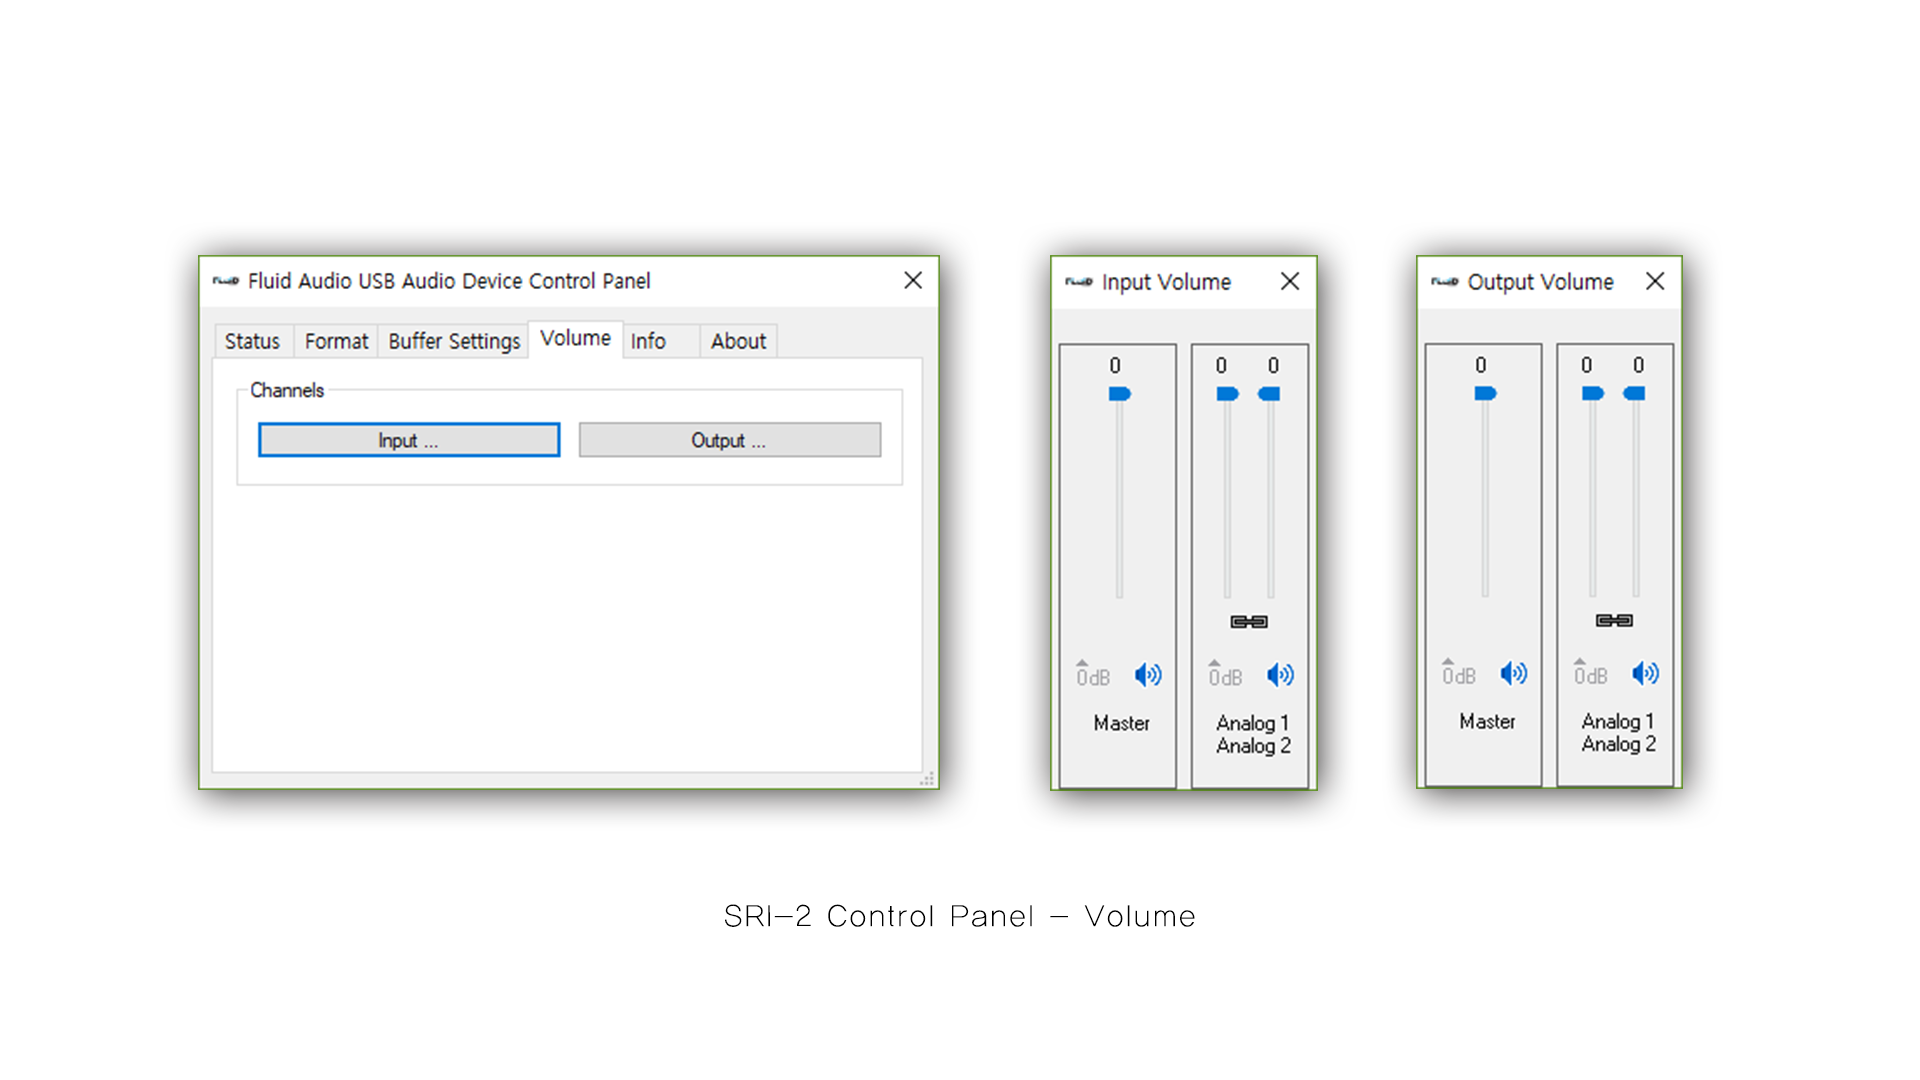The image size is (1920, 1080).
Task: Open the About tab
Action: [x=738, y=342]
